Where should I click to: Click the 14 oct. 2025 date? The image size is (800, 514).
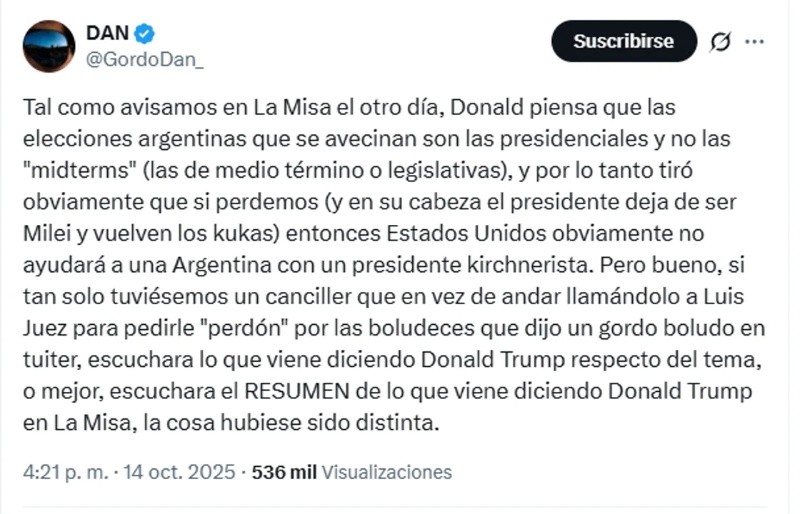[177, 472]
